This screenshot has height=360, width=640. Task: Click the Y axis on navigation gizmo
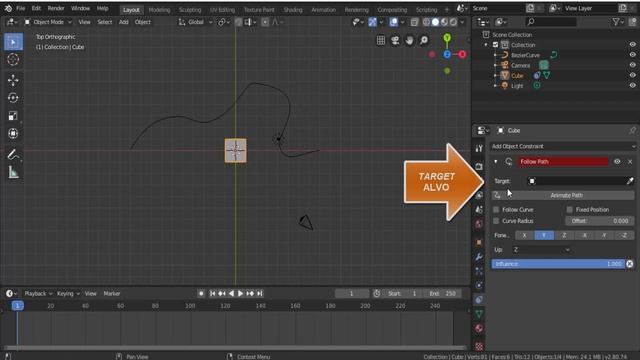click(447, 38)
